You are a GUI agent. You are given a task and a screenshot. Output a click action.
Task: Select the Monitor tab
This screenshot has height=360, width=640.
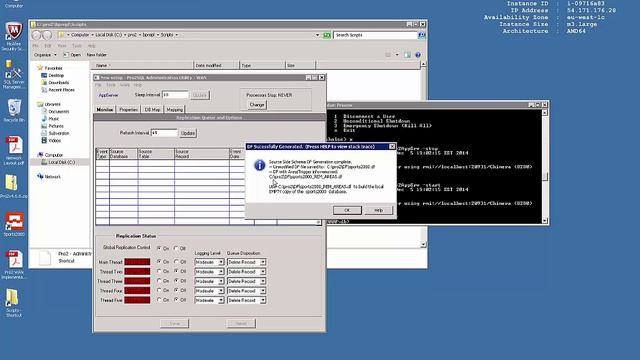105,109
